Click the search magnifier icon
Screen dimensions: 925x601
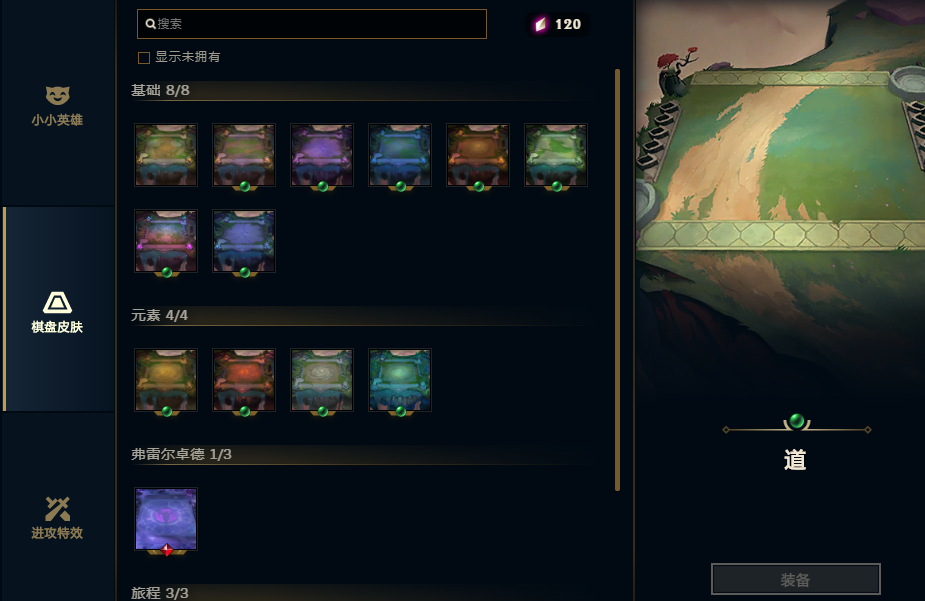150,24
